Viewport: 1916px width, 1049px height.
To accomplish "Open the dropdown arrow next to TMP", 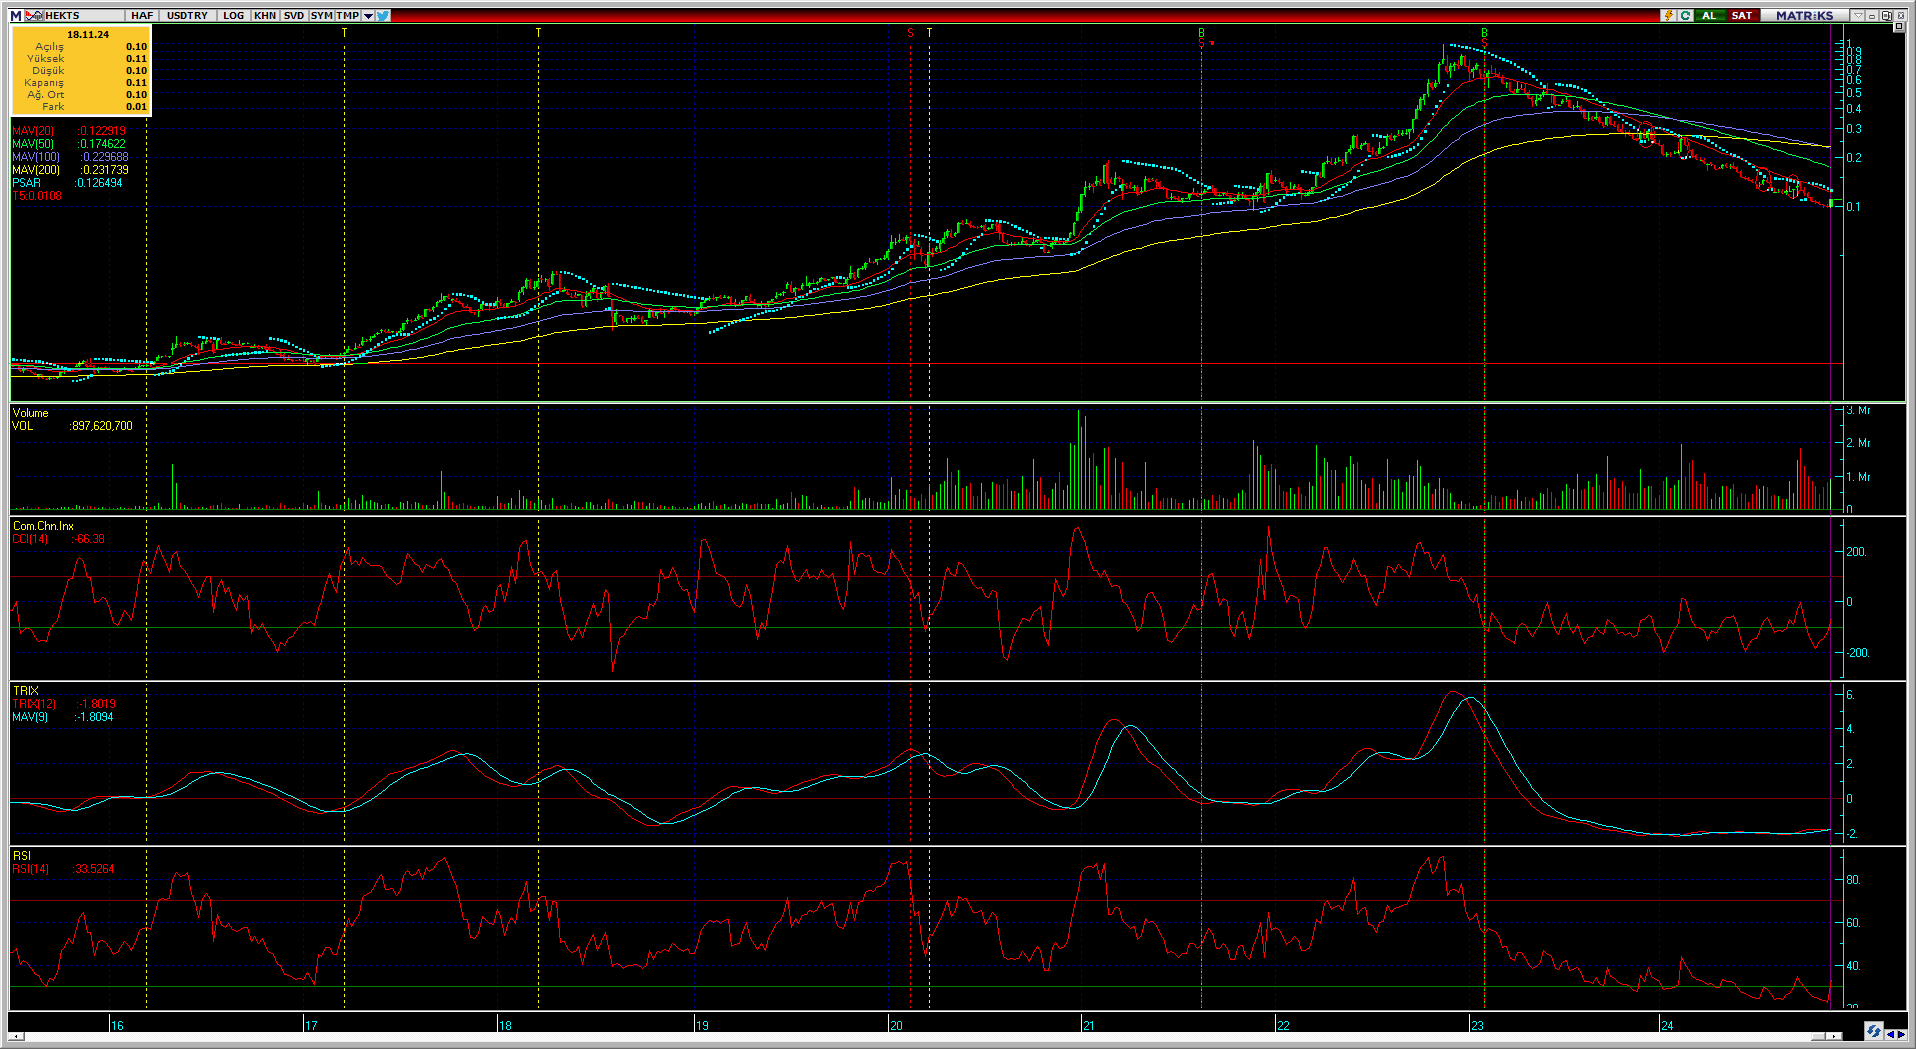I will 368,15.
